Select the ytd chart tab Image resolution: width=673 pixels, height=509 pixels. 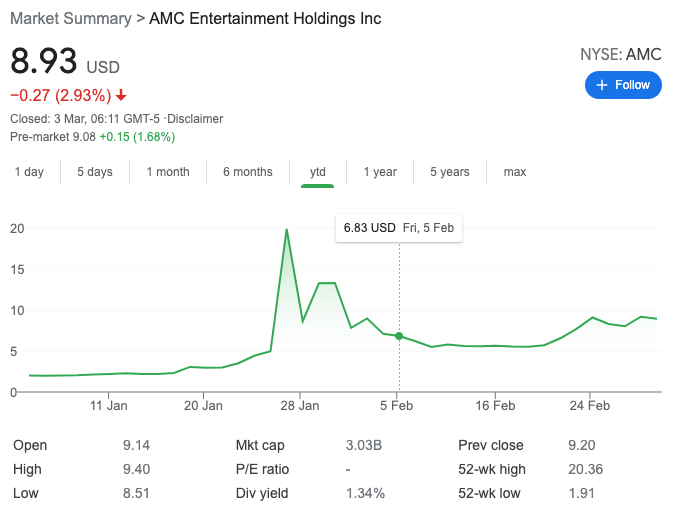tap(318, 172)
